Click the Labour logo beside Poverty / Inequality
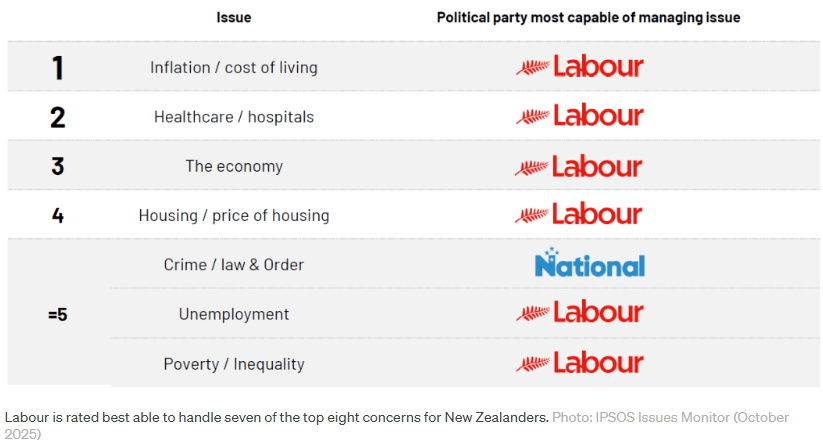This screenshot has height=444, width=823. coord(579,362)
